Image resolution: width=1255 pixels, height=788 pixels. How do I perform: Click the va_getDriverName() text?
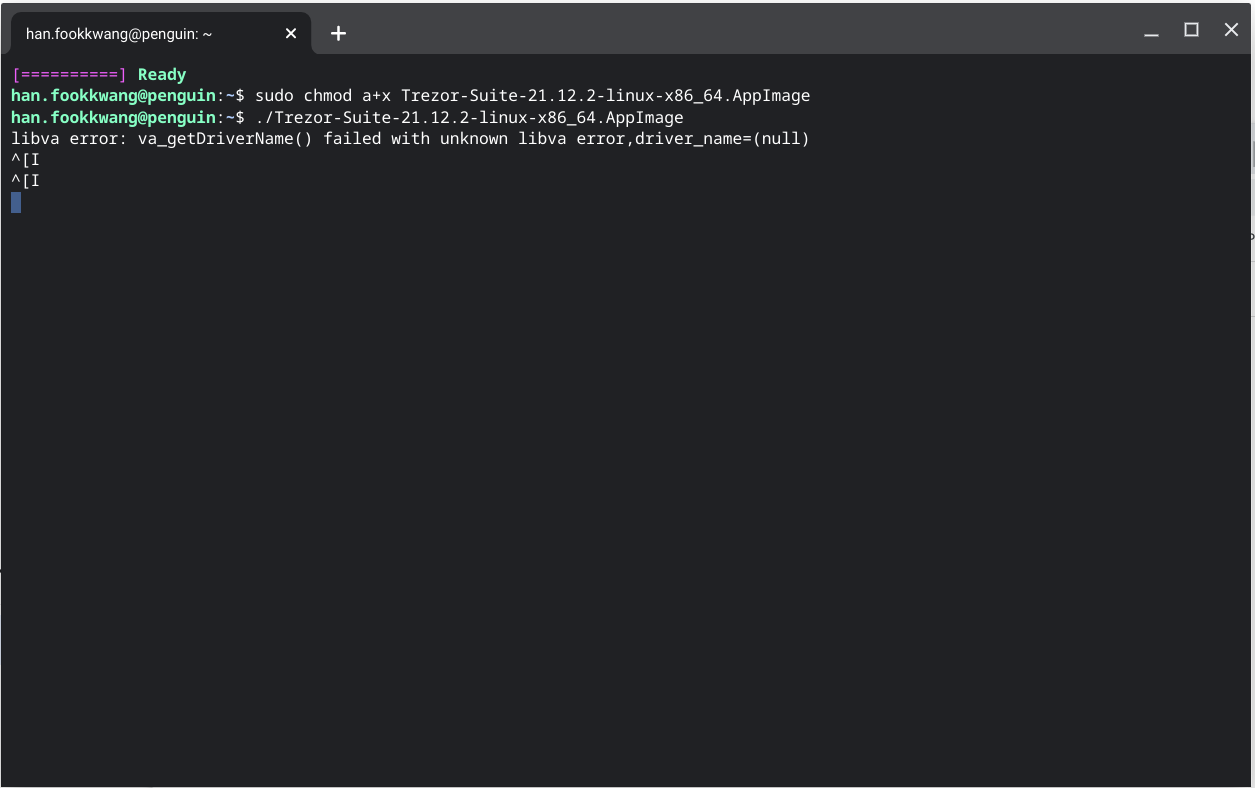coord(225,139)
